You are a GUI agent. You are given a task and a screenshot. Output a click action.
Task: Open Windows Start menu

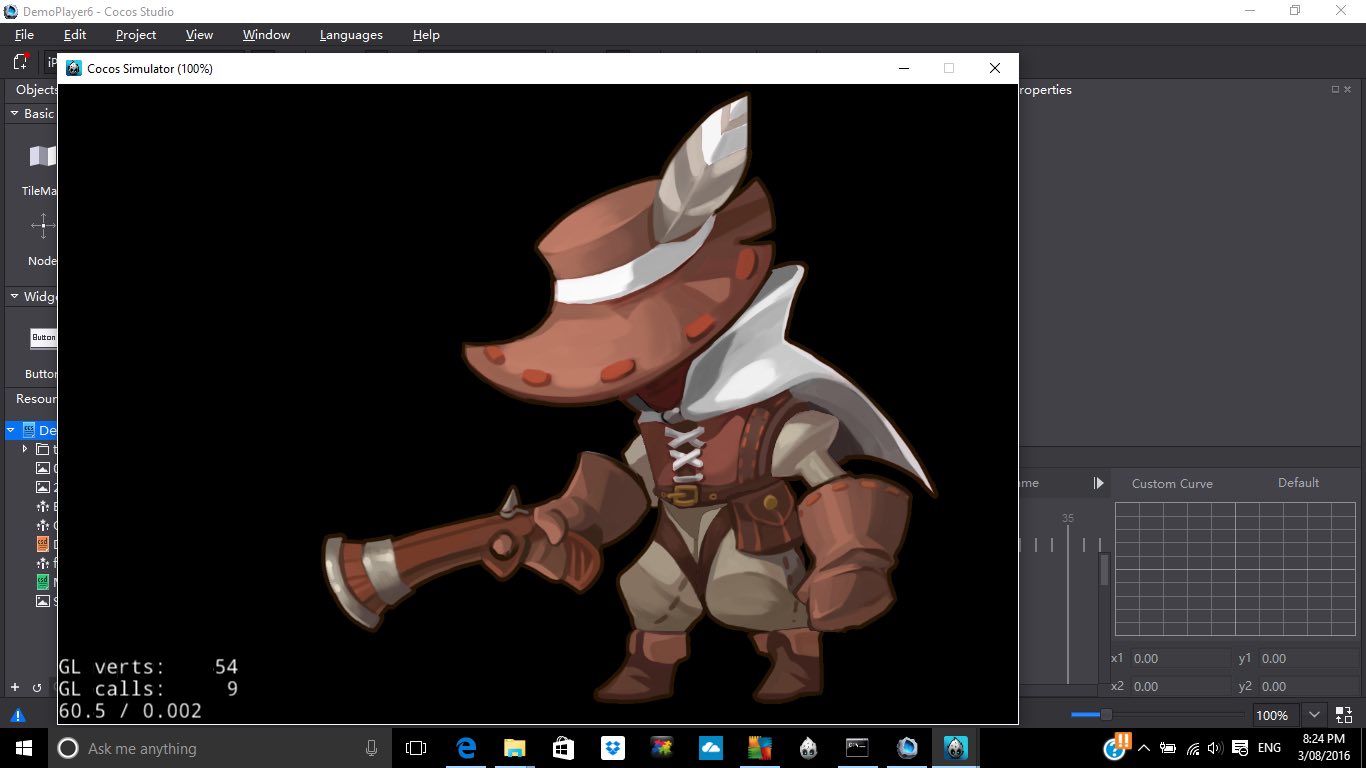tap(24, 748)
